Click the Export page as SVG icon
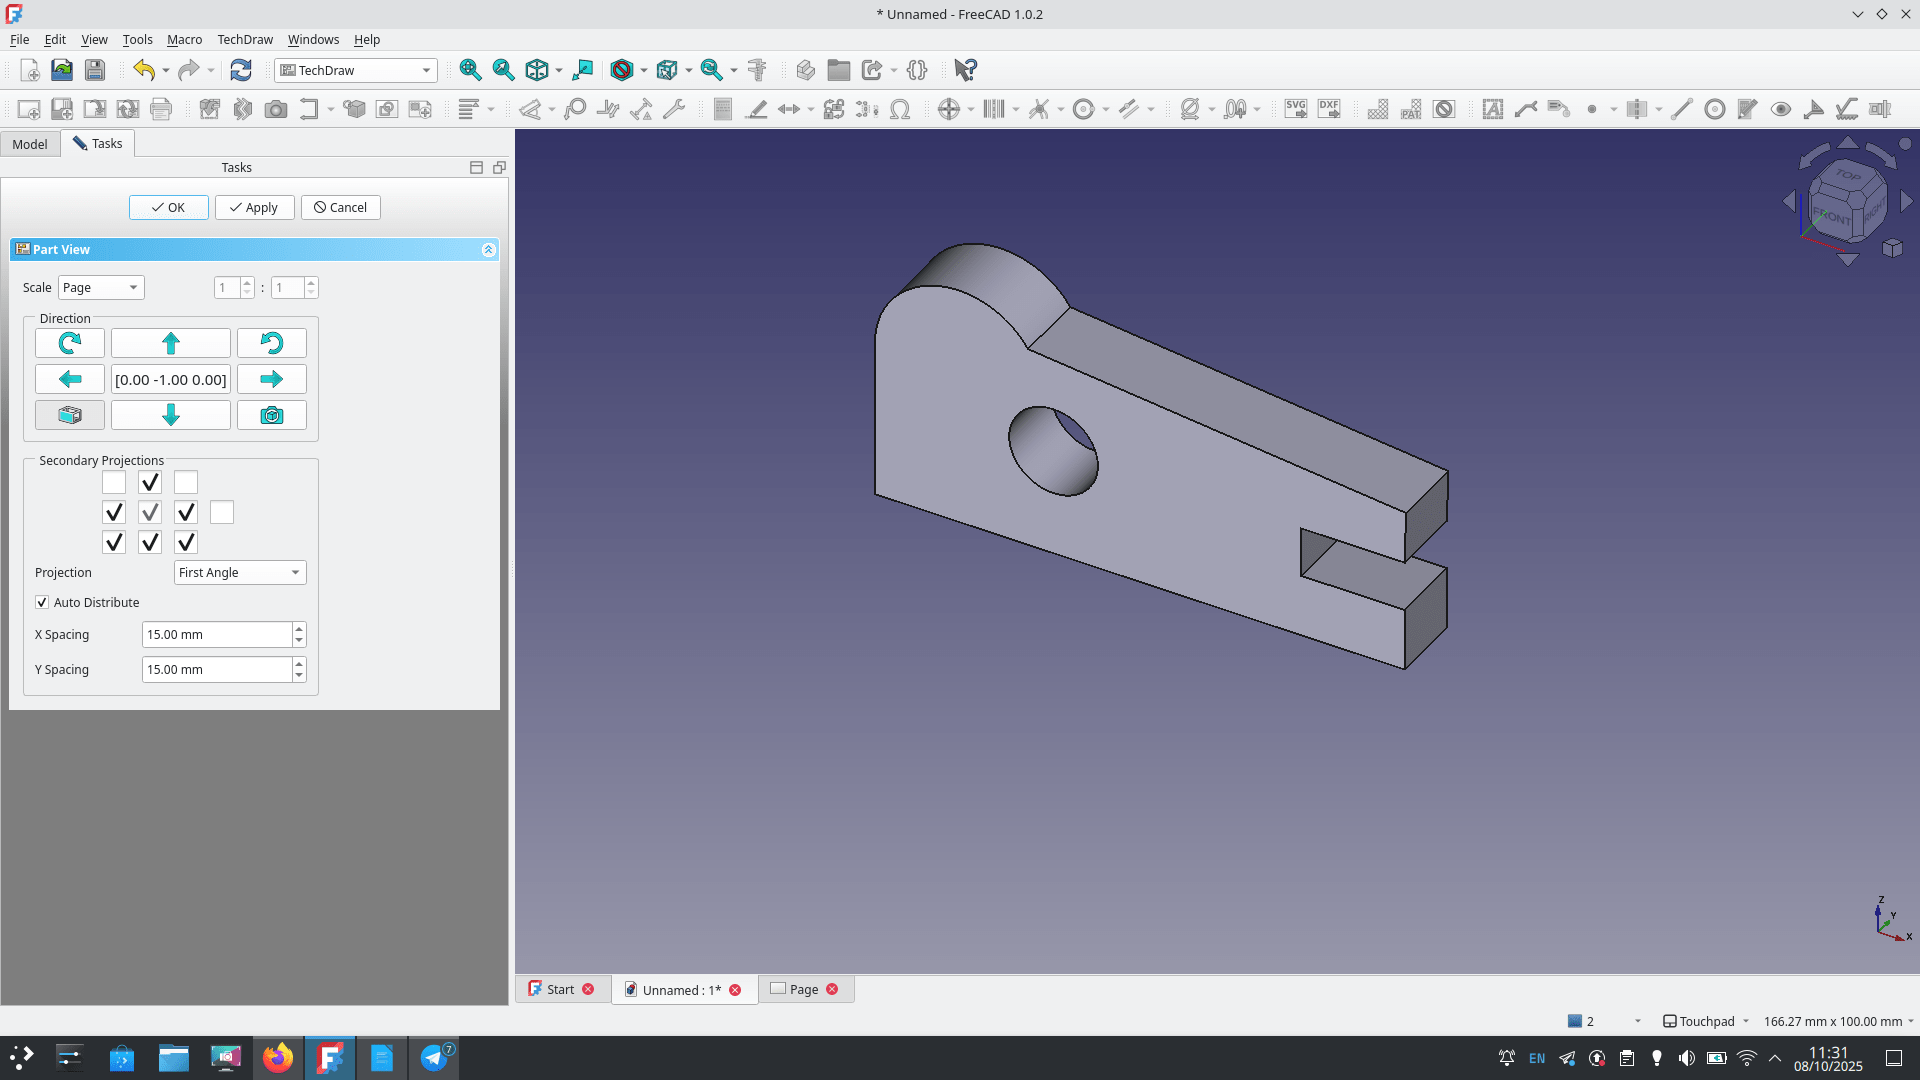 tap(1295, 109)
